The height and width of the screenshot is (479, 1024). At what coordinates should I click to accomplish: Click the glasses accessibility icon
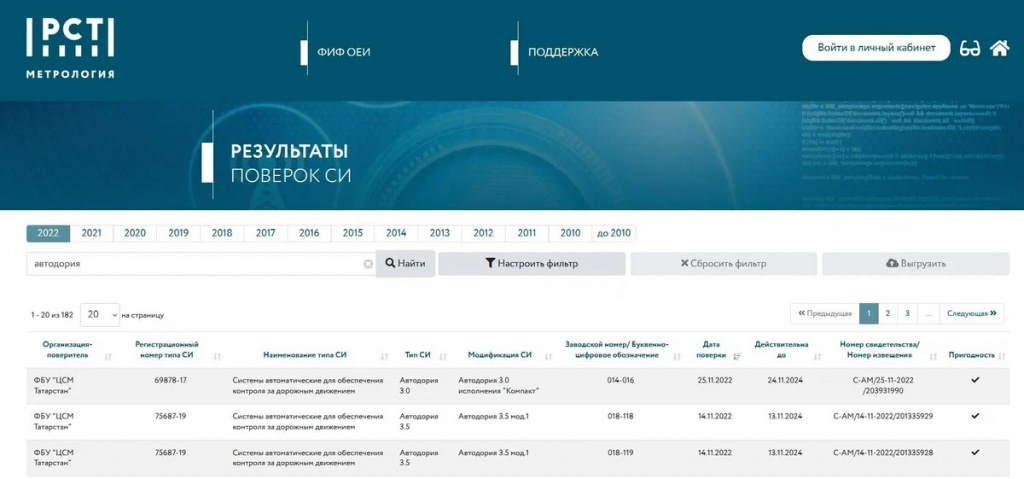970,48
